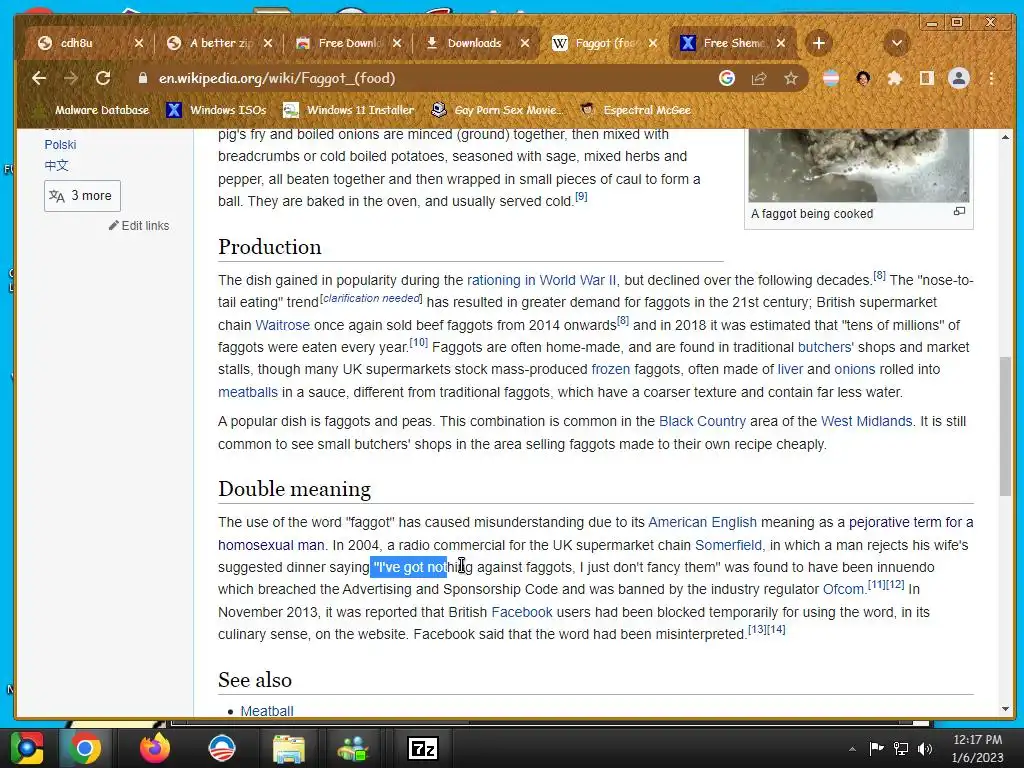Open the 'clarification needed' note
Screen dimensions: 1024x768
coord(372,298)
